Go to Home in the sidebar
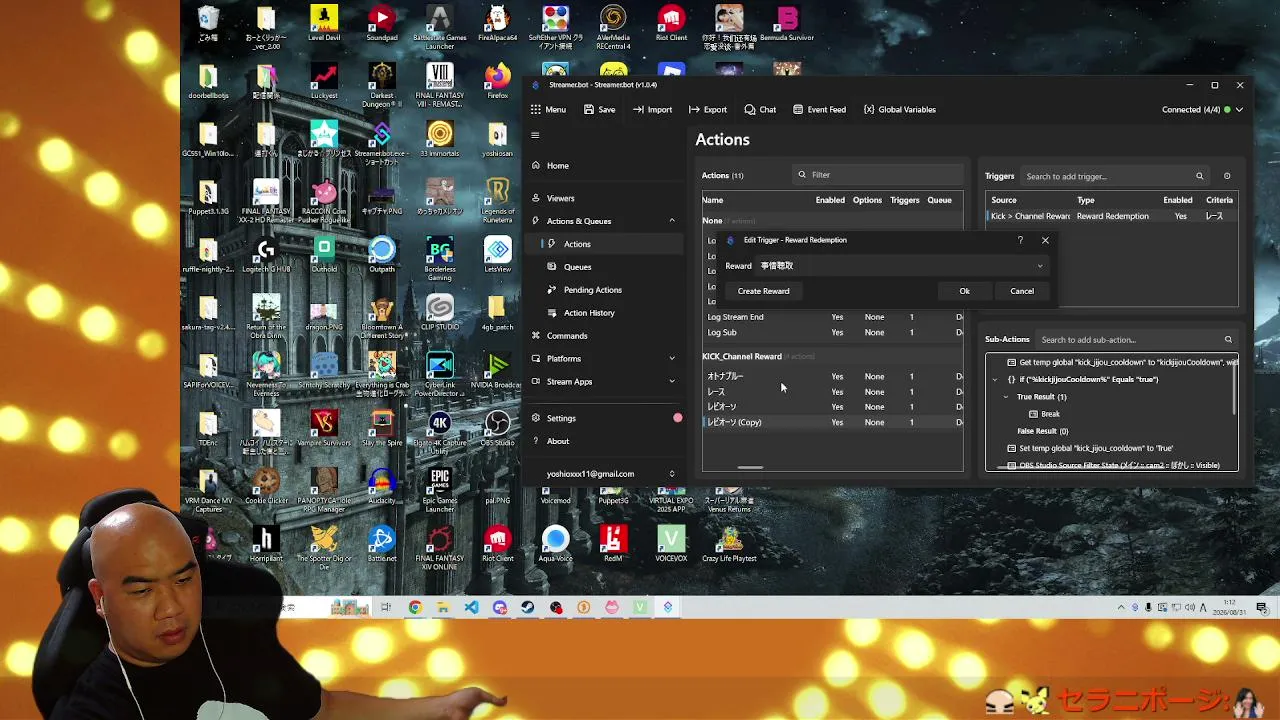Viewport: 1280px width, 720px height. click(605, 166)
